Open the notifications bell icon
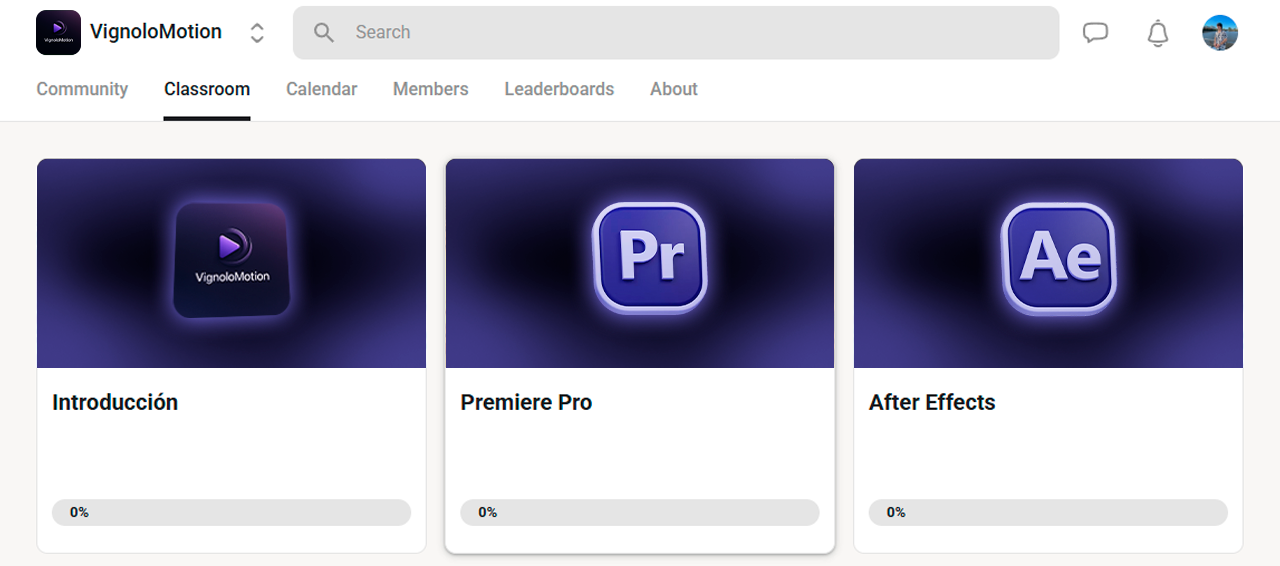Screen dimensions: 1280x566 1158,33
